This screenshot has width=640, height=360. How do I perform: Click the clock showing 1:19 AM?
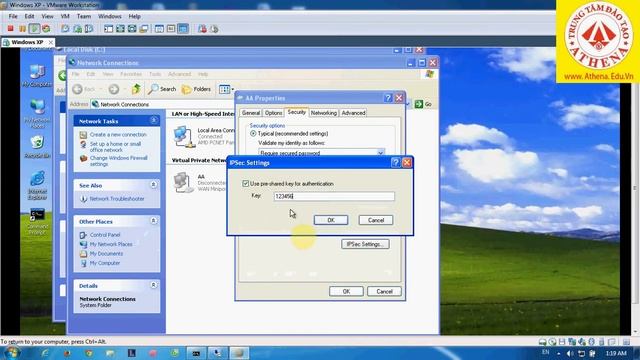(616, 353)
